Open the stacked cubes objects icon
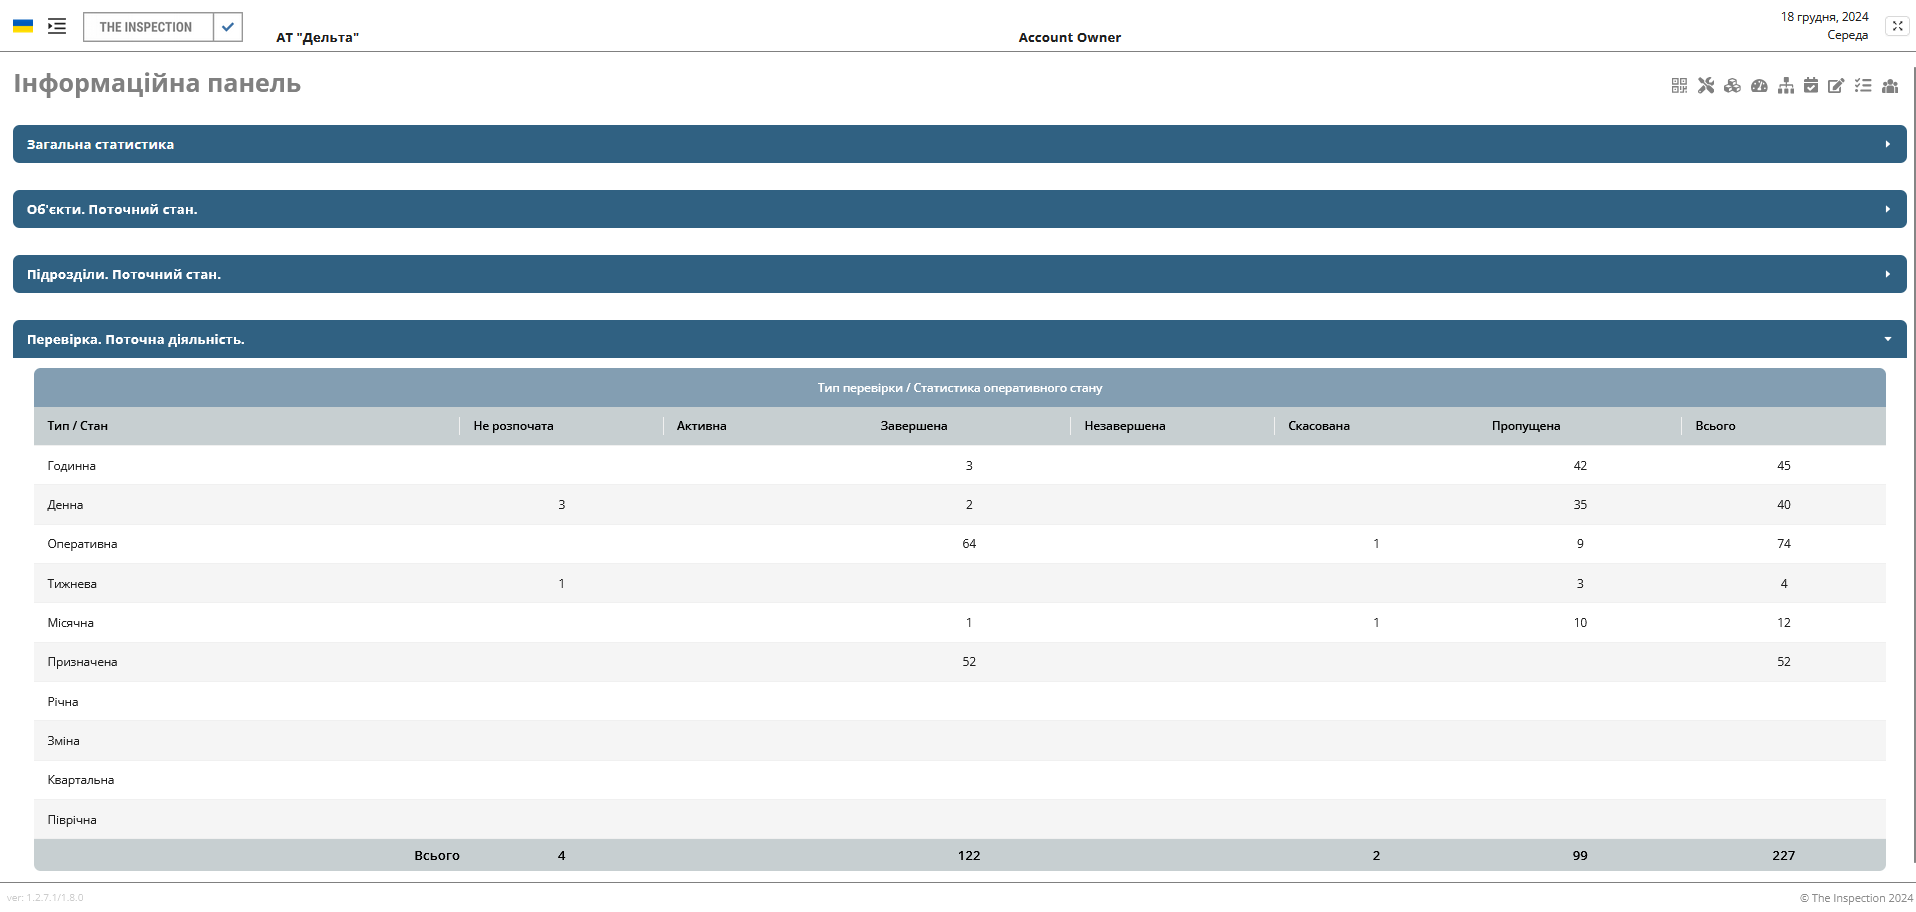Screen dimensions: 1916x912 pyautogui.click(x=1732, y=86)
